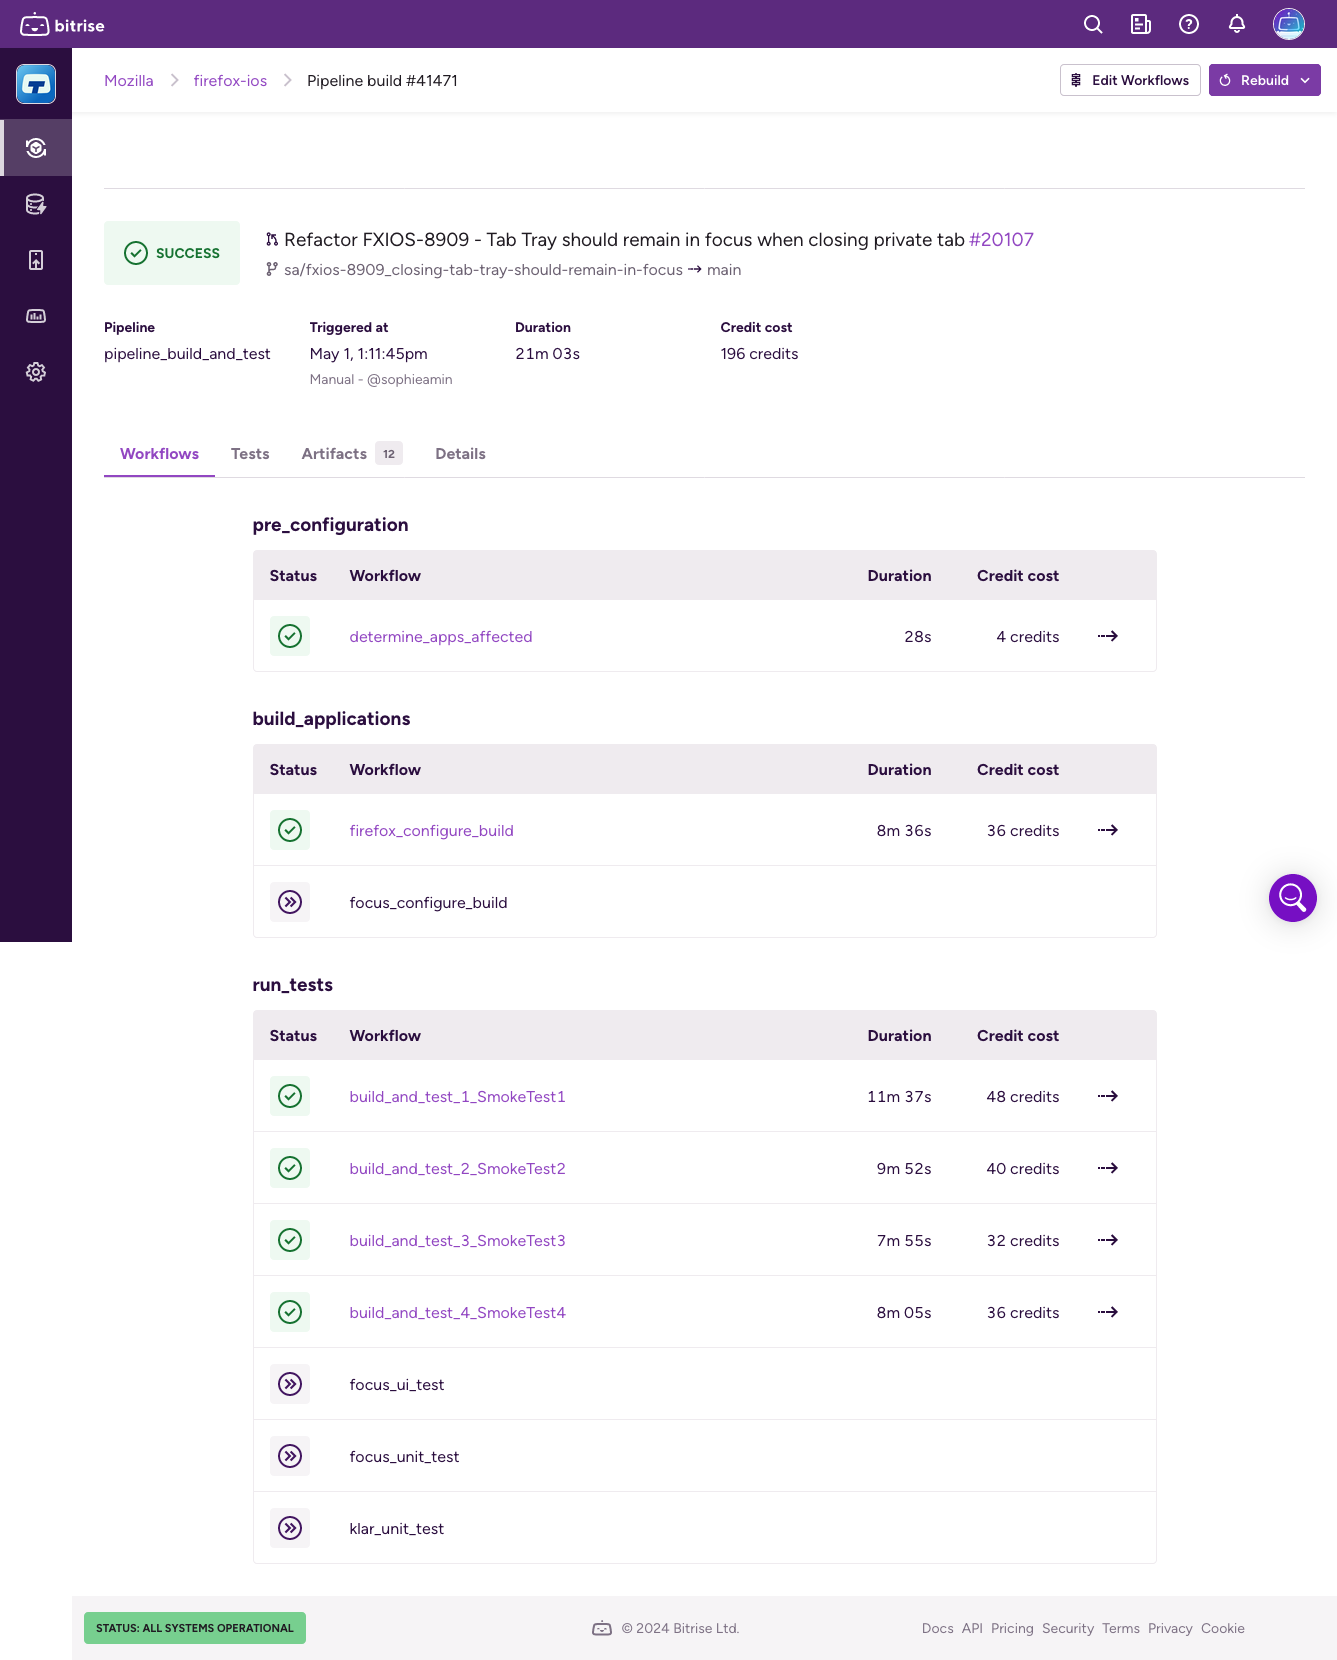Expand the Rebuild dropdown arrow

(x=1305, y=80)
